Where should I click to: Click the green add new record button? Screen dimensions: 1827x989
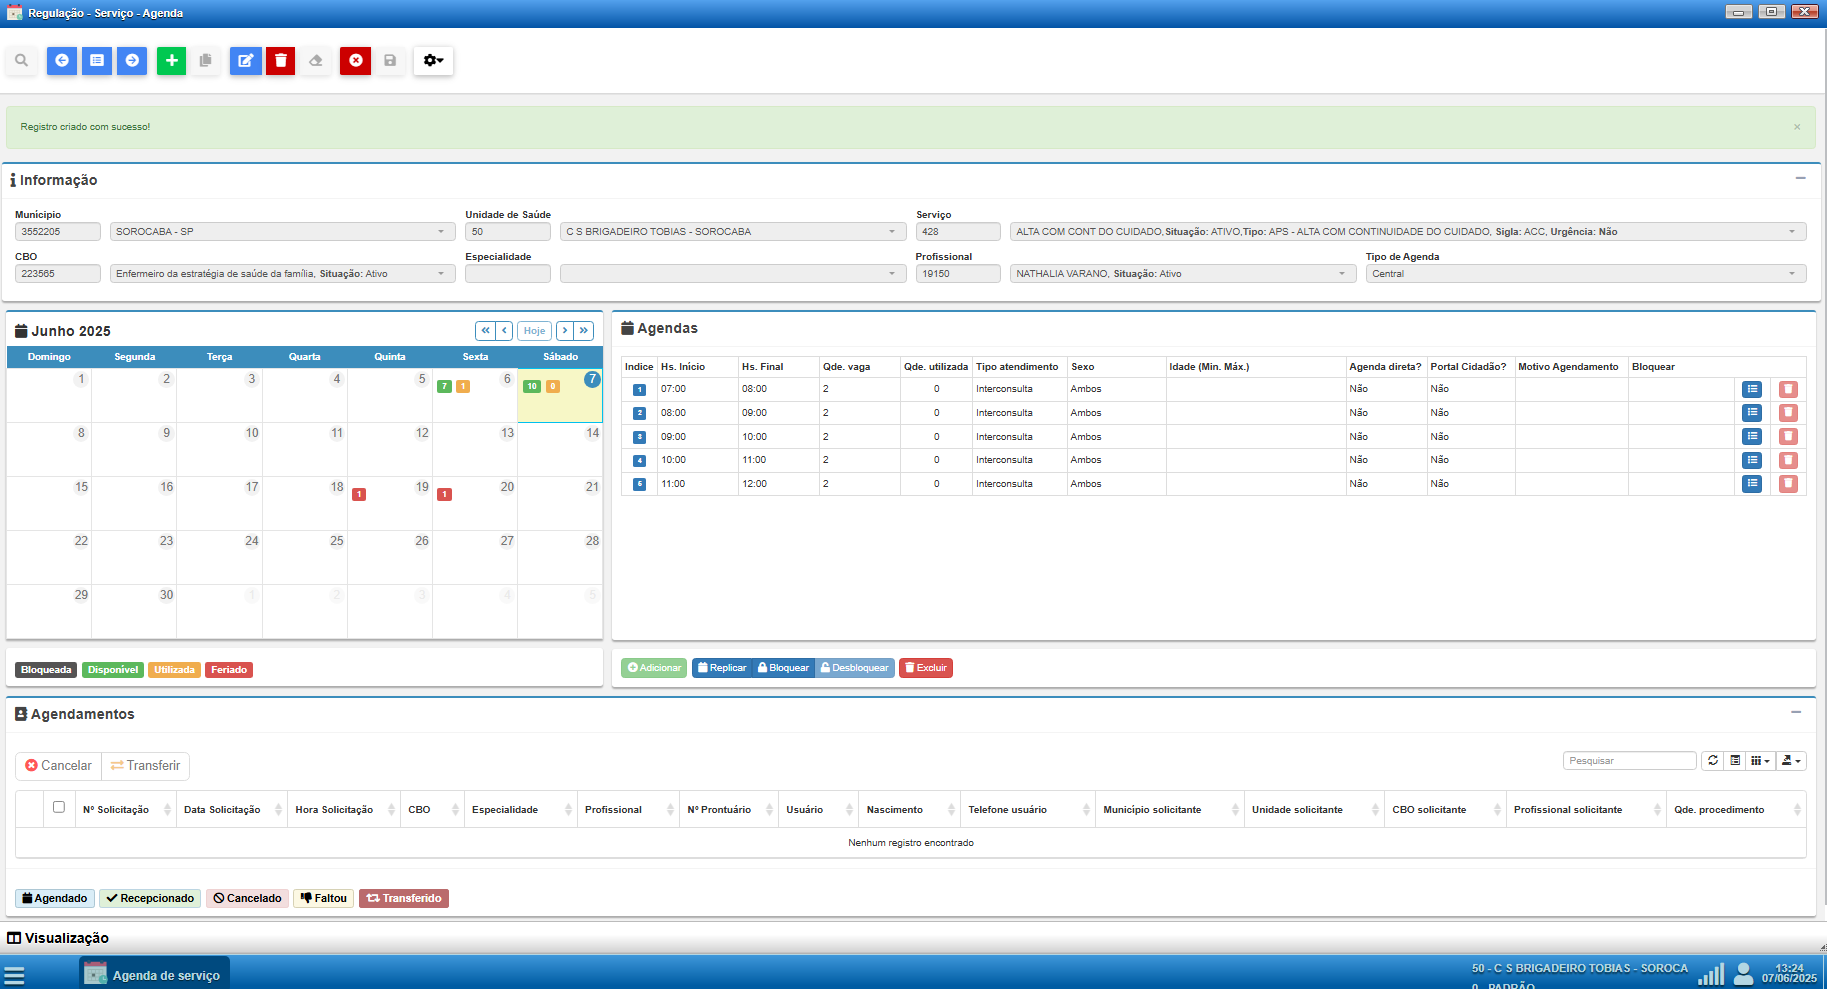point(171,61)
